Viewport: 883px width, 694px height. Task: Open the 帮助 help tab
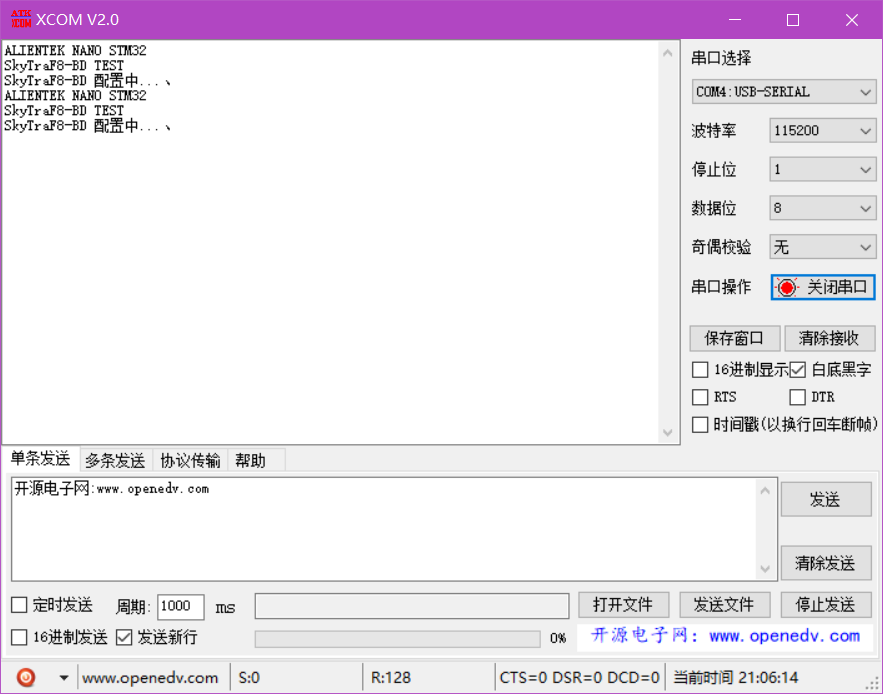coord(253,460)
